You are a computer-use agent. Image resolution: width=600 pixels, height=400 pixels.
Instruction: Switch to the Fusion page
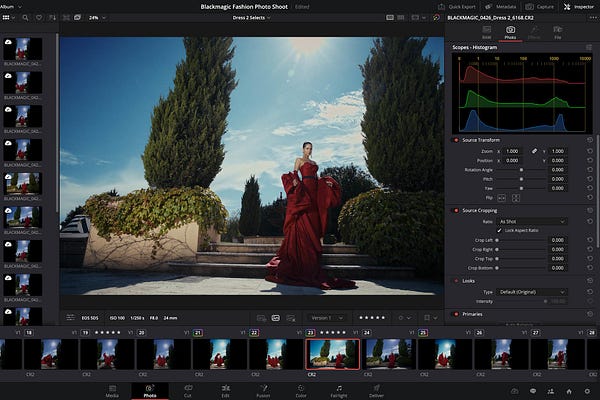pos(263,388)
